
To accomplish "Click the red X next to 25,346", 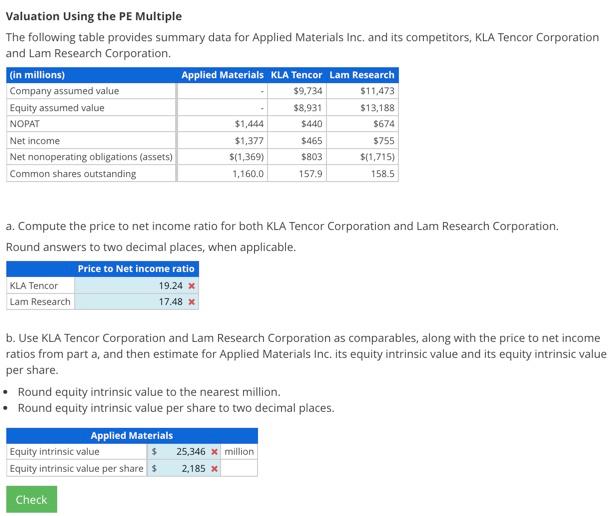I will coord(214,452).
